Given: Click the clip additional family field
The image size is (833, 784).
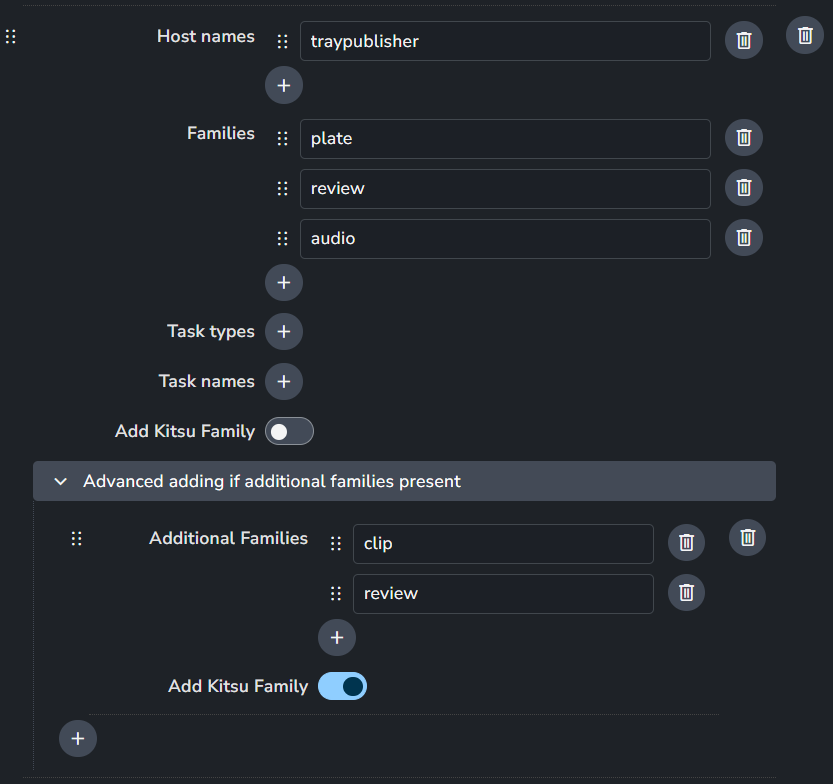Looking at the screenshot, I should pos(503,544).
